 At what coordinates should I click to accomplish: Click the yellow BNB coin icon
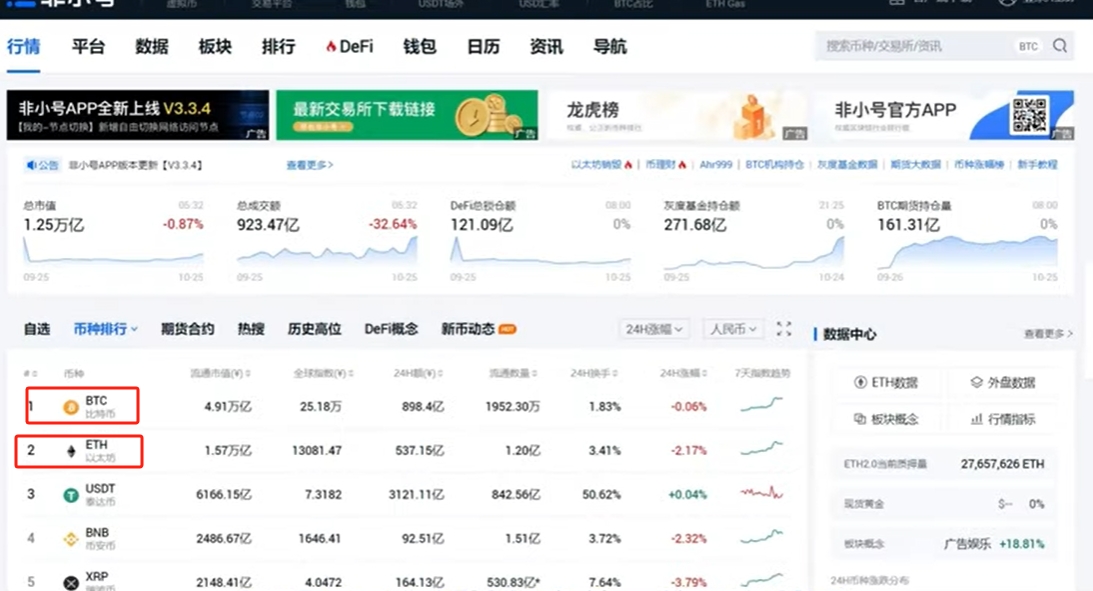coord(70,539)
